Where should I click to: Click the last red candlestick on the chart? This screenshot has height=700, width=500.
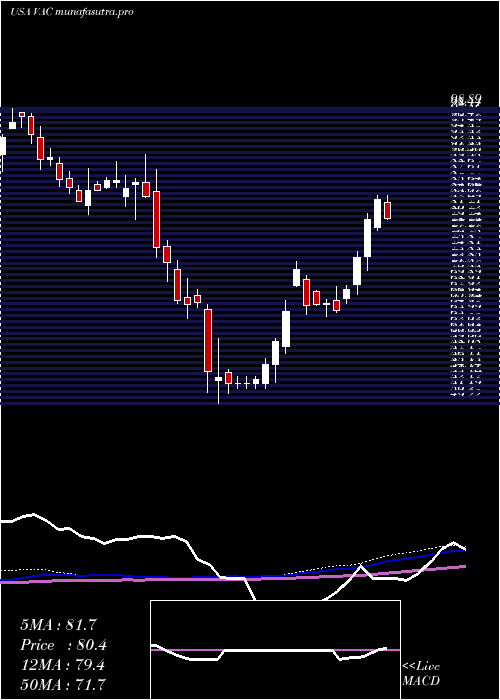(x=388, y=210)
